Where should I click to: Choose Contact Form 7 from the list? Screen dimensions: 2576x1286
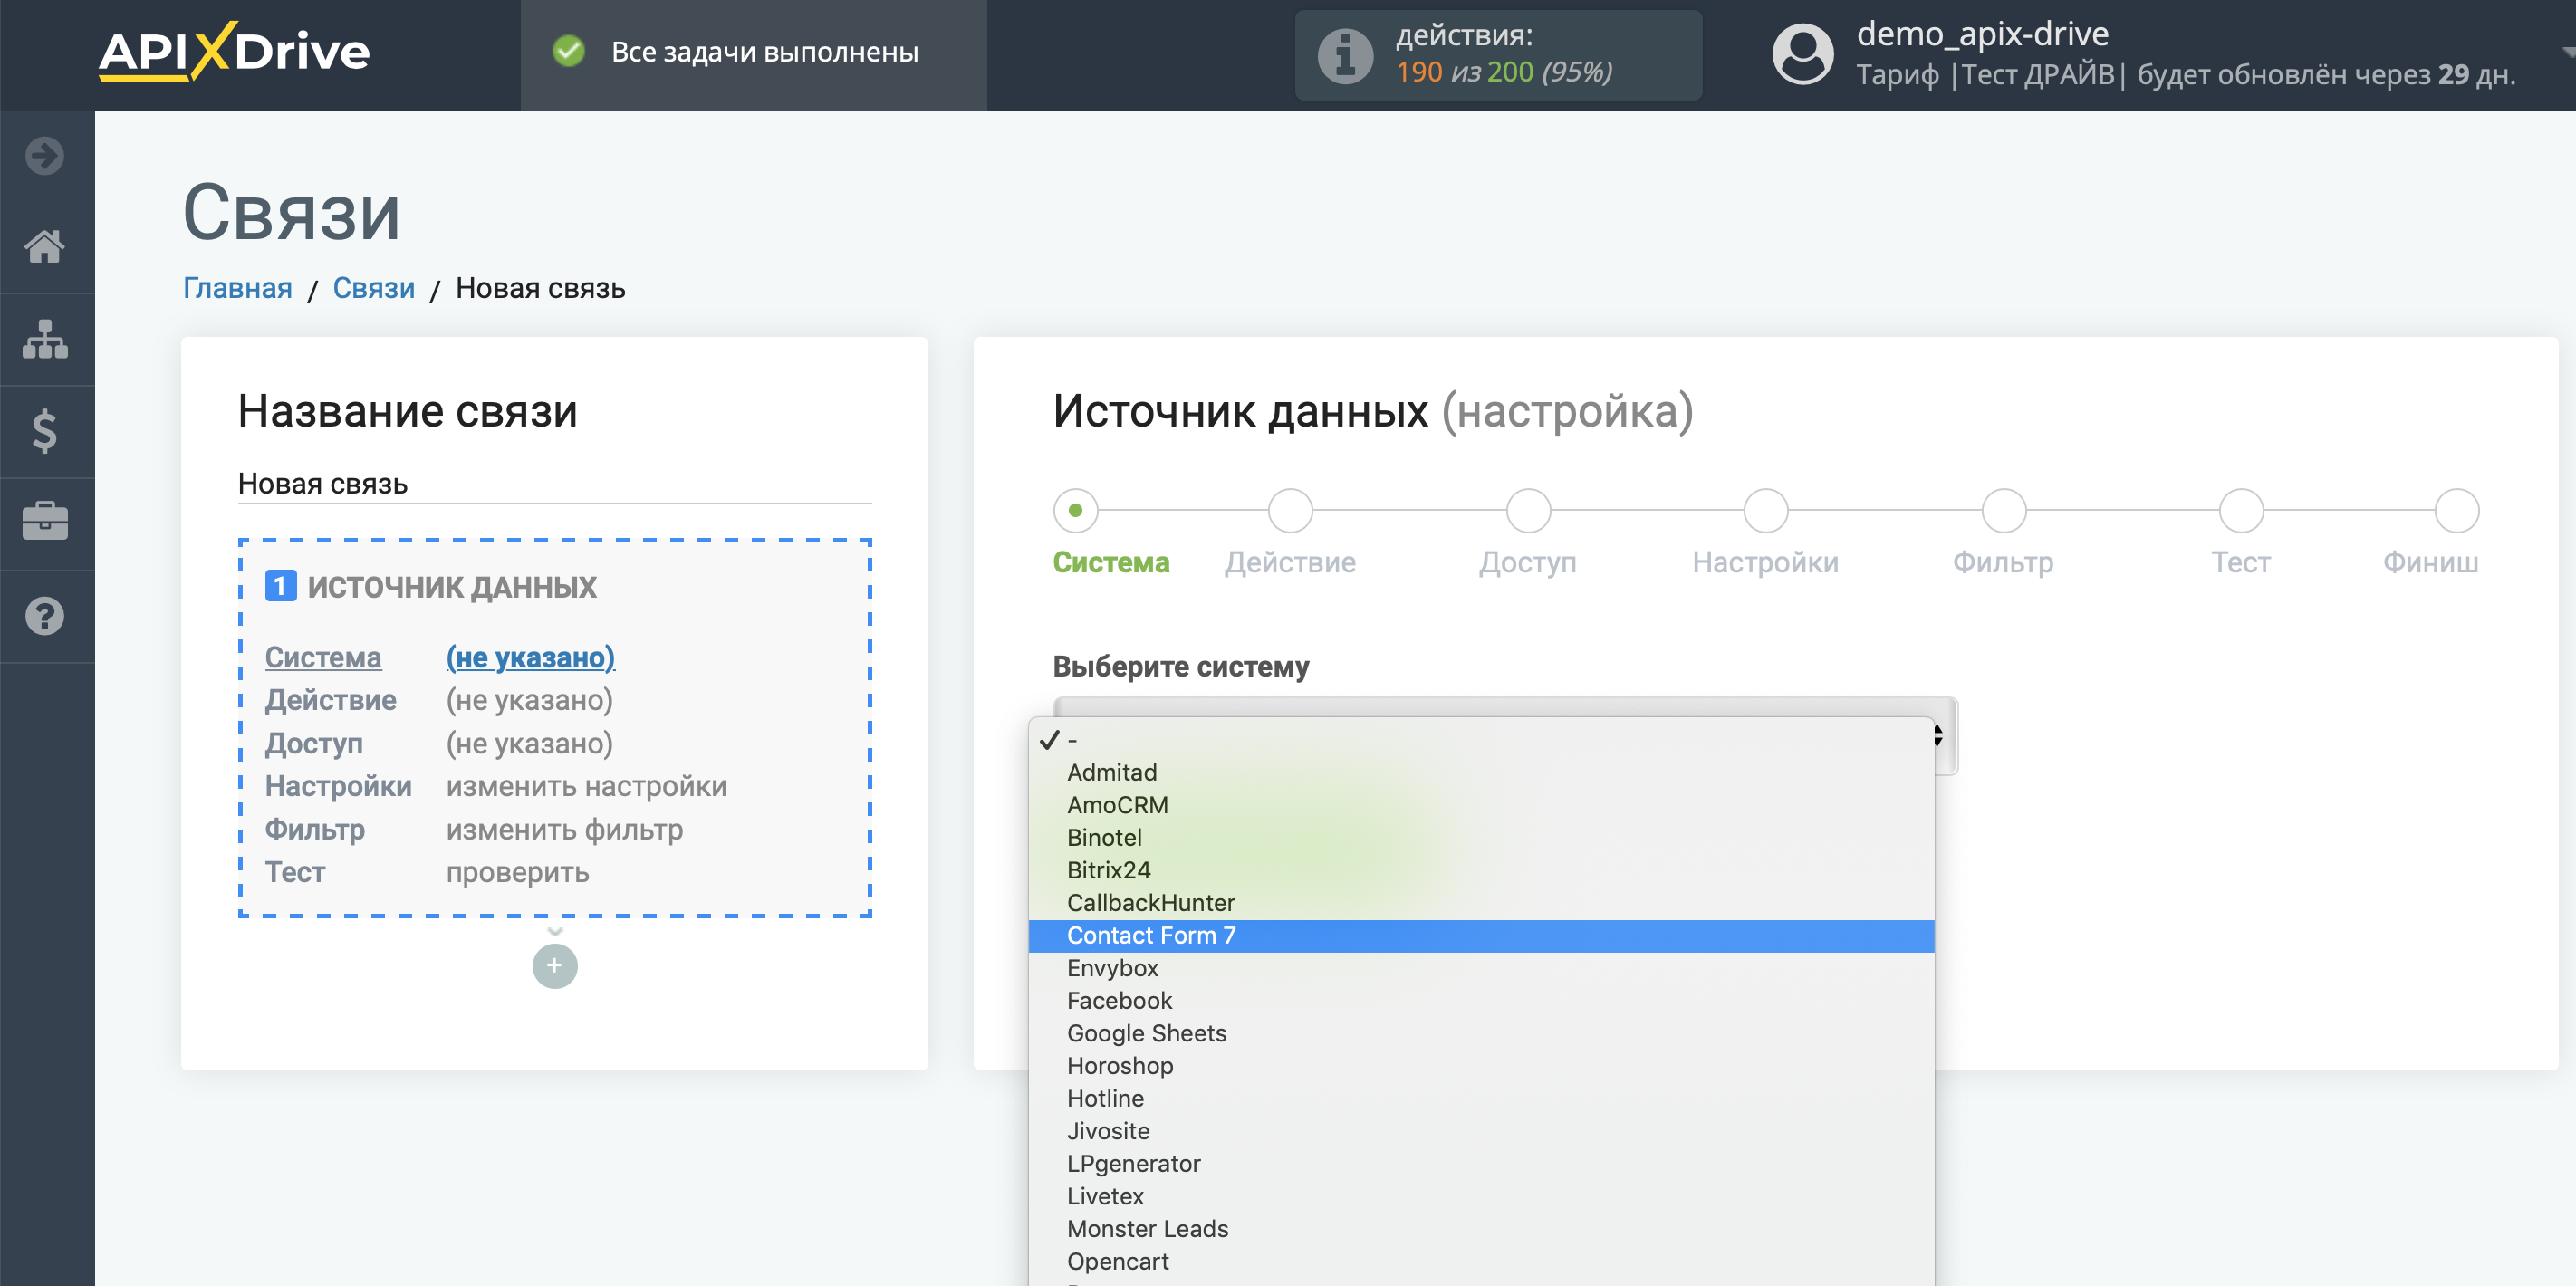[x=1481, y=936]
